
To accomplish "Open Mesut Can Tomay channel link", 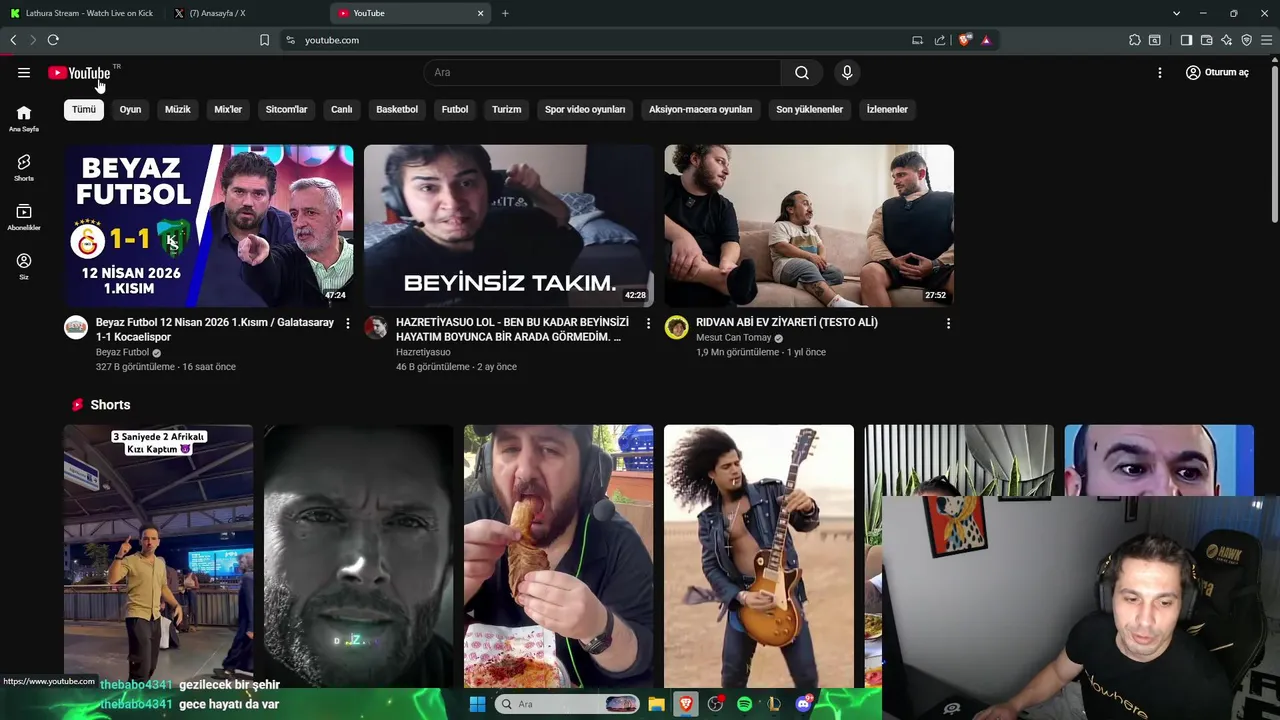I will pos(734,338).
